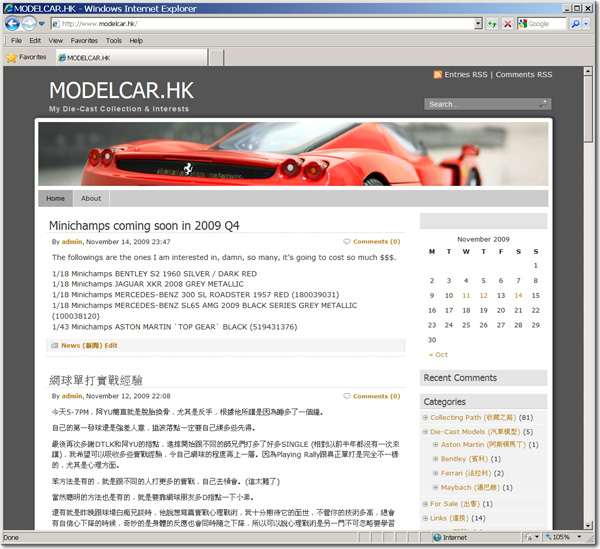Open the Links category link
This screenshot has height=549, width=600.
pos(449,518)
